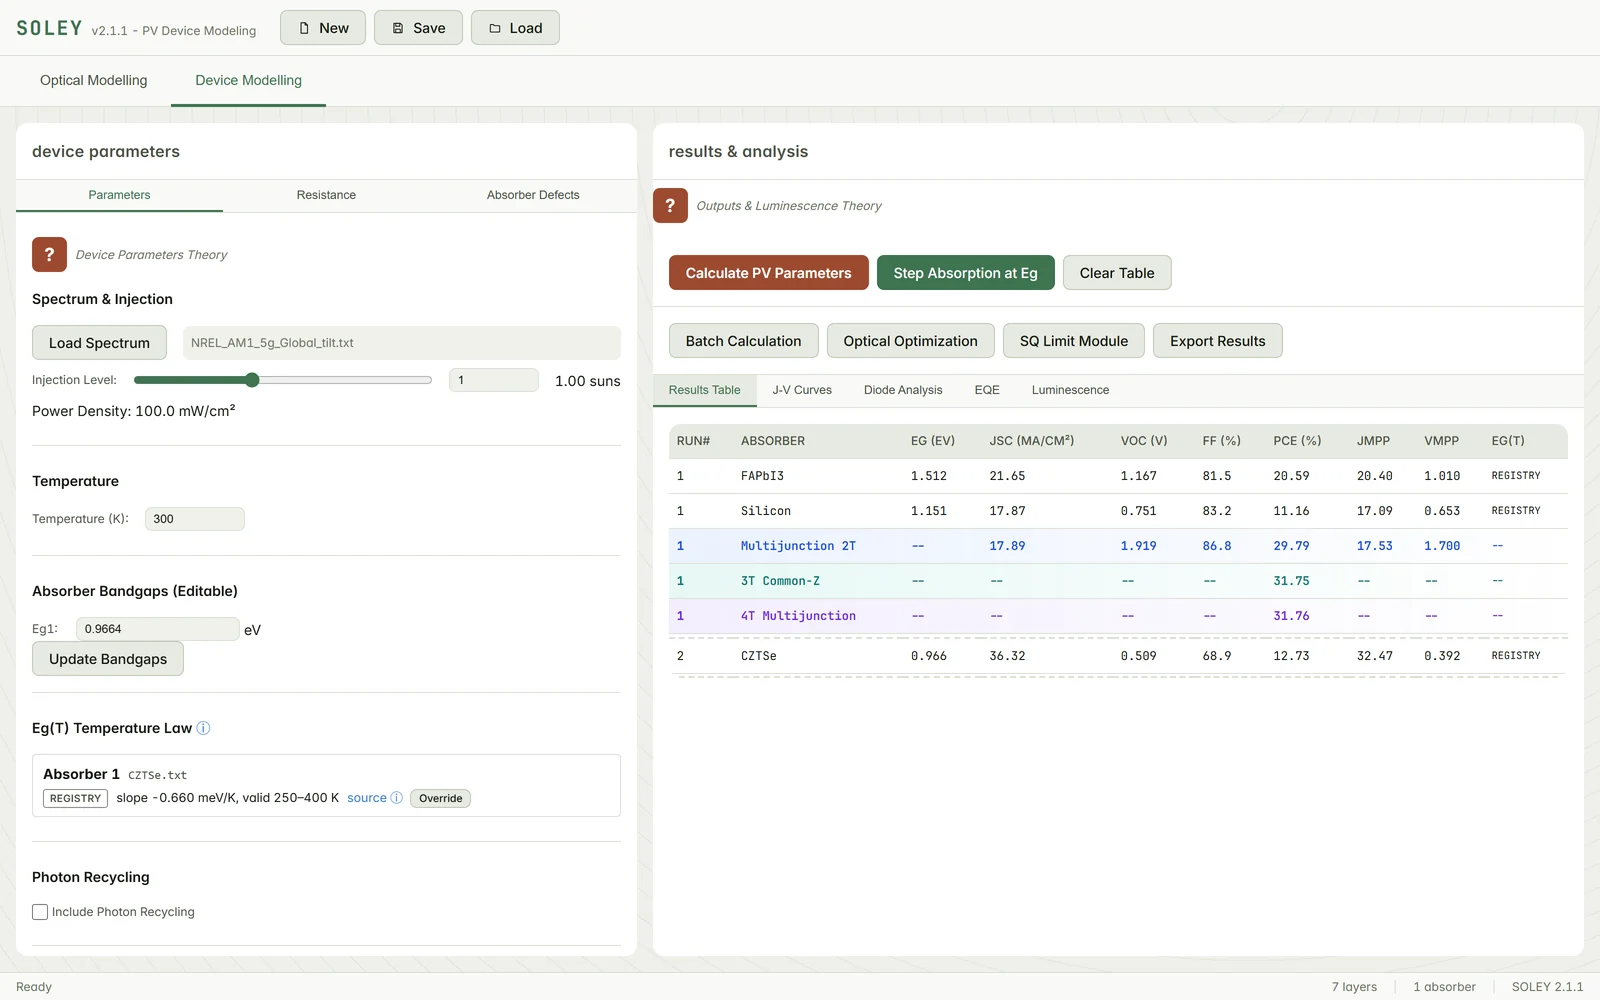The width and height of the screenshot is (1600, 1000).
Task: Click the loaded spectrum filename field
Action: coord(402,343)
